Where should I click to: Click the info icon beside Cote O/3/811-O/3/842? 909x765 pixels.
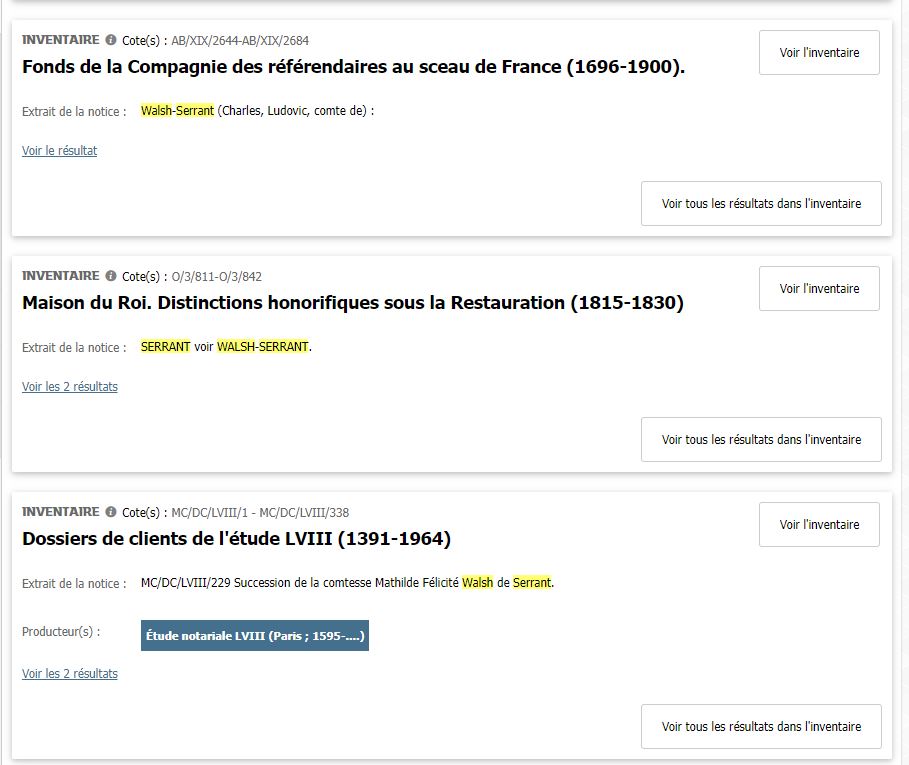(x=111, y=276)
